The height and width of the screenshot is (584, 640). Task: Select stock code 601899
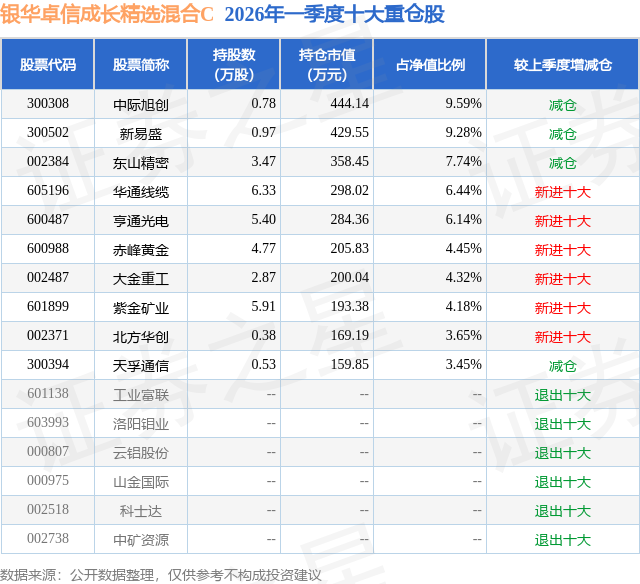[x=48, y=306]
